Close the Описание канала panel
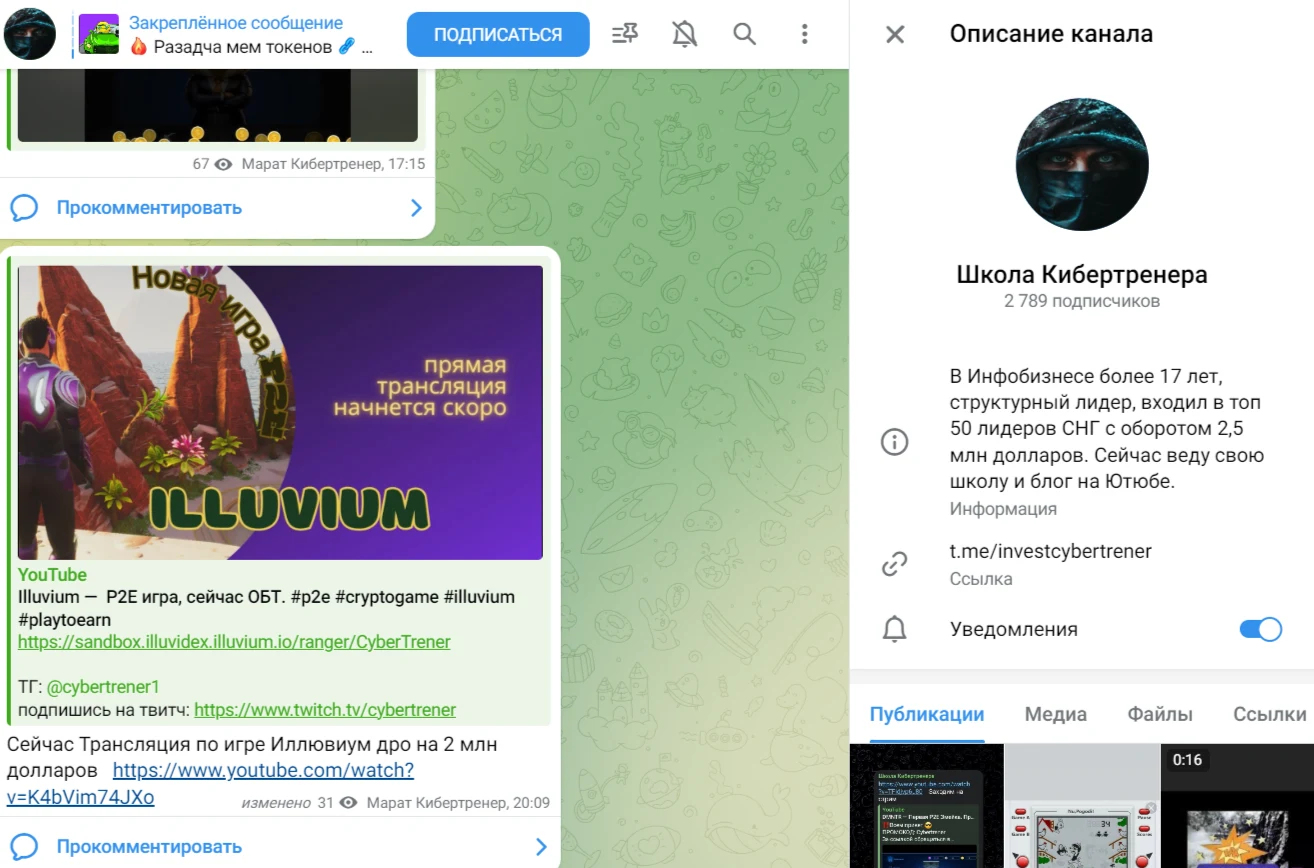 (x=895, y=34)
